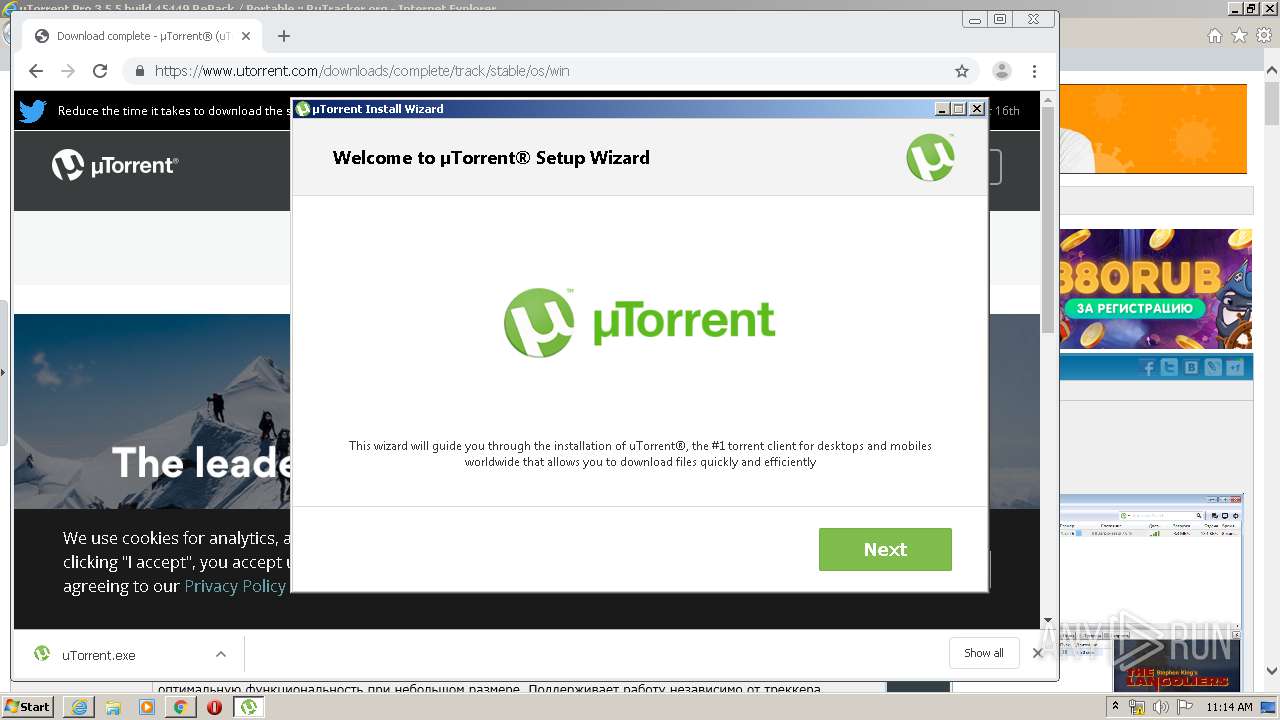This screenshot has width=1280, height=720.
Task: Click the orange banner ad in IE
Action: pos(1153,129)
